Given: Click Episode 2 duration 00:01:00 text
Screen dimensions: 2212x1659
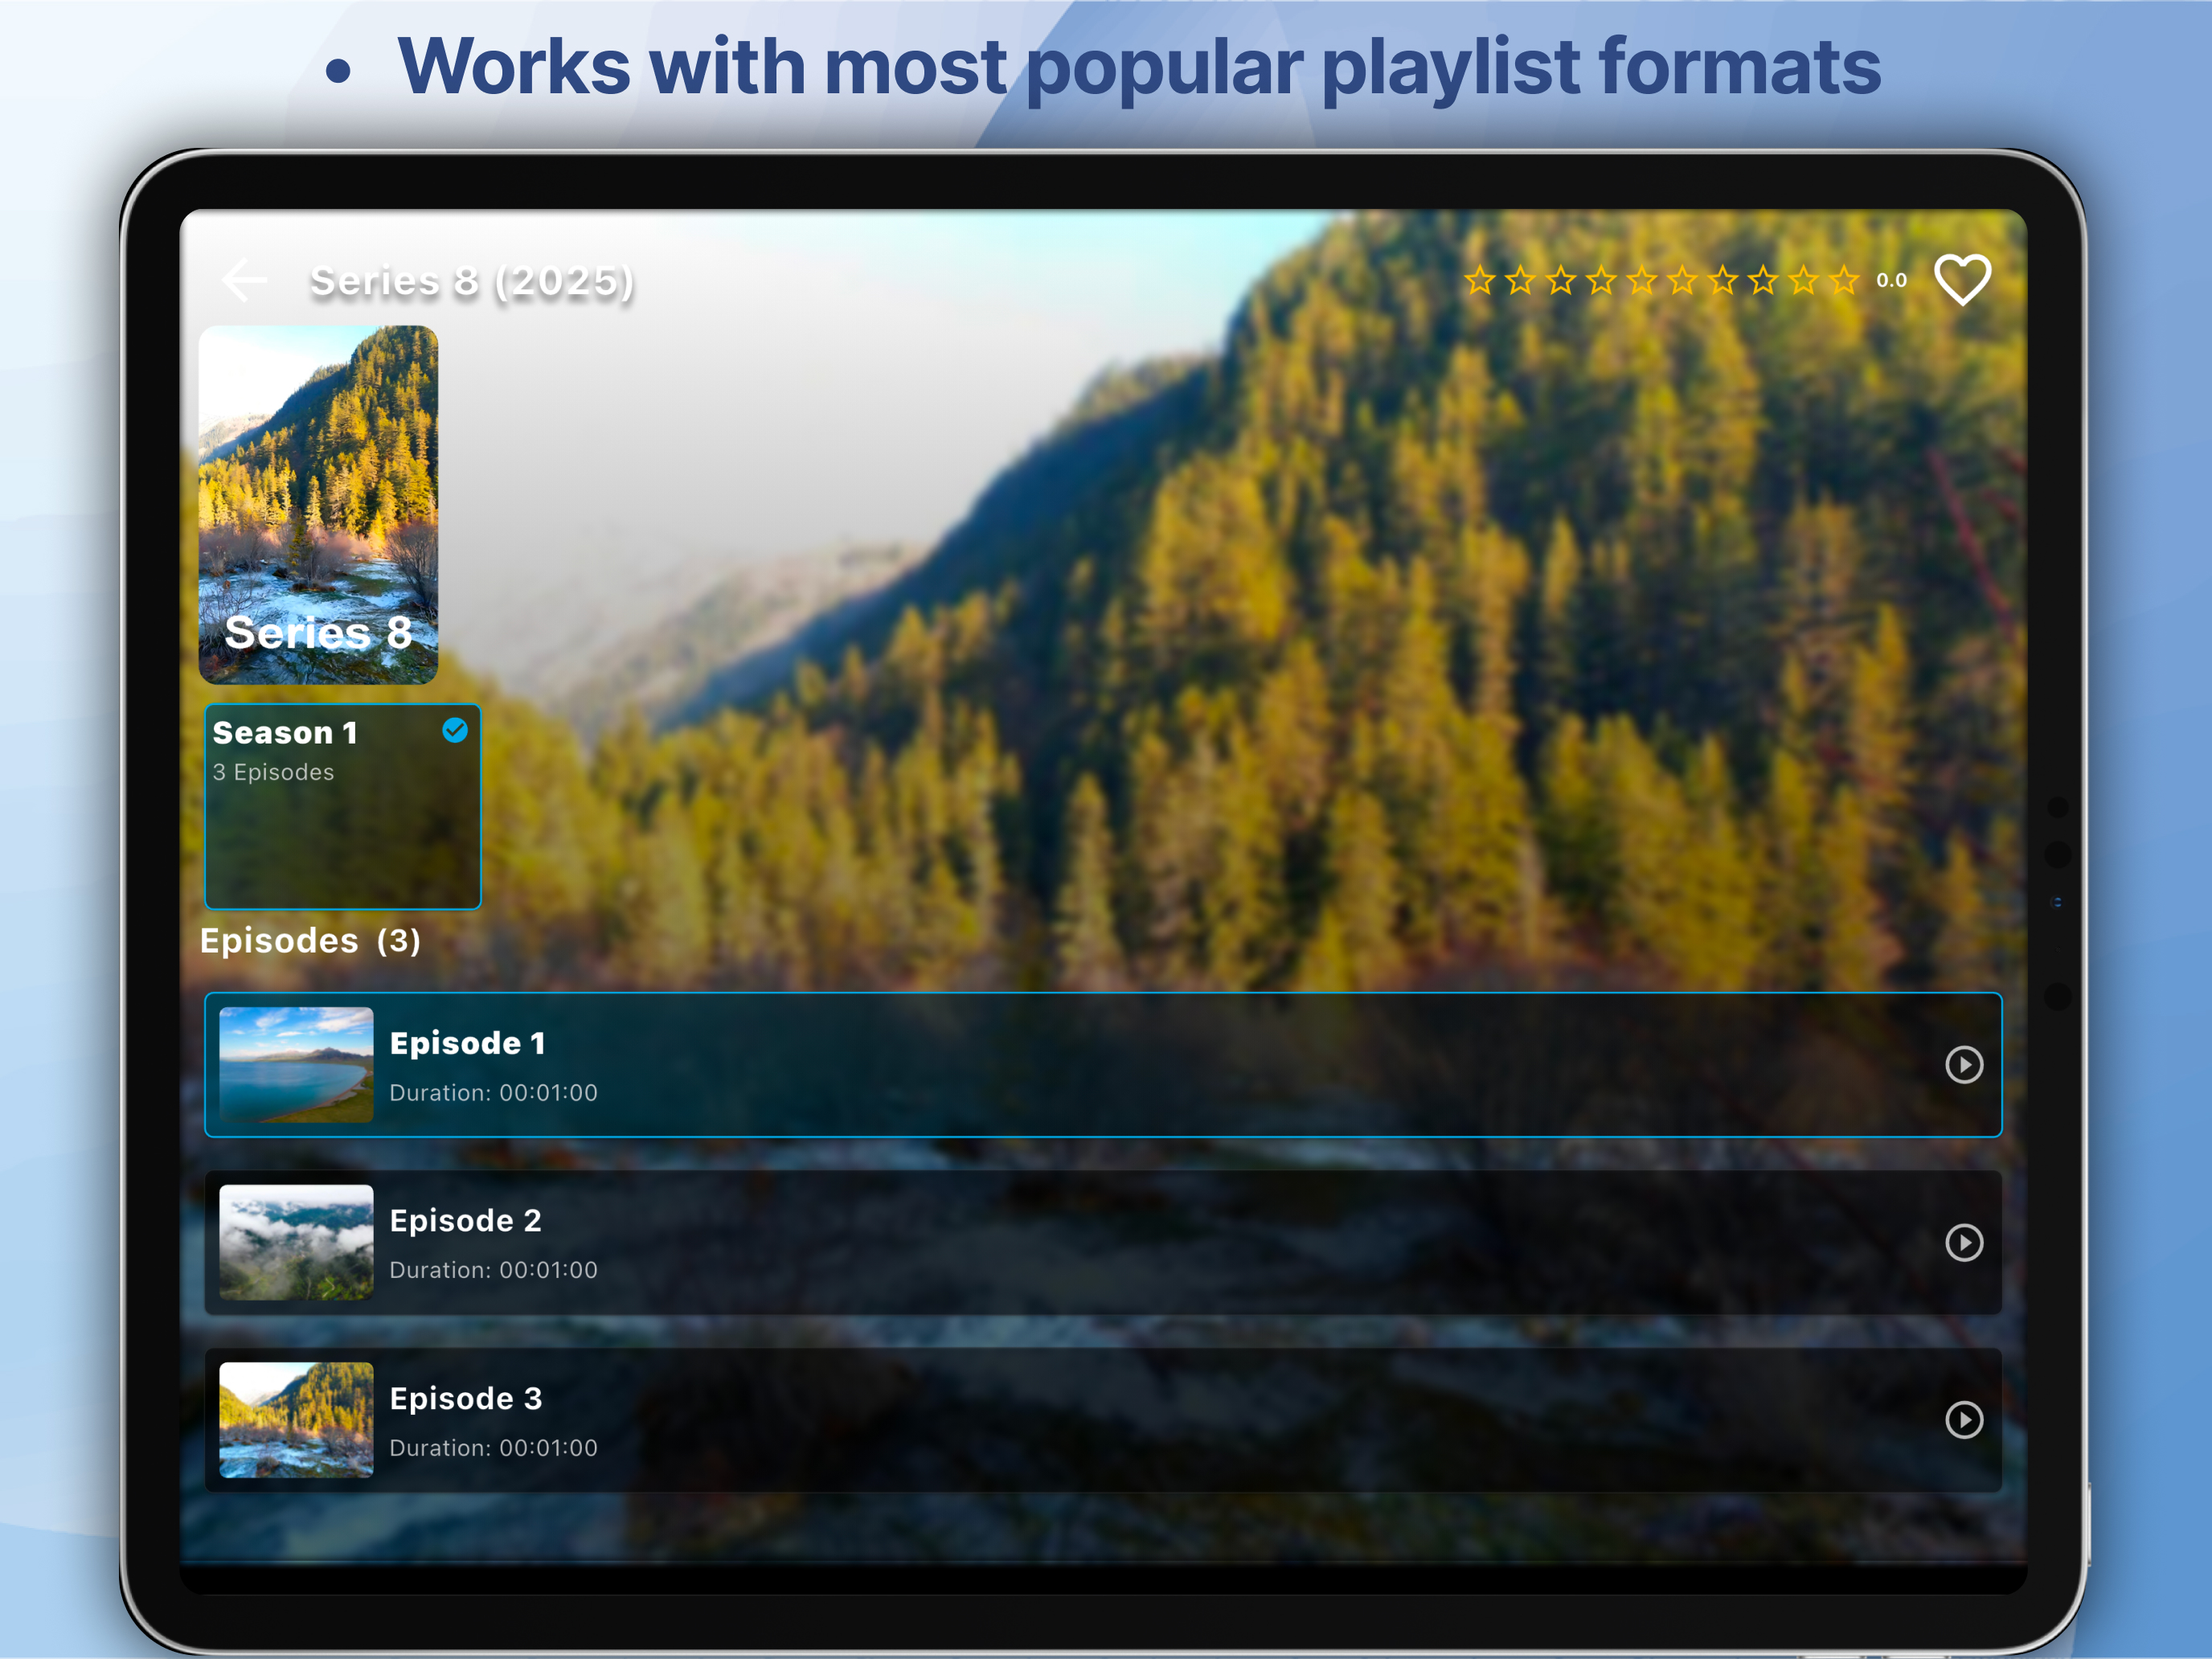Looking at the screenshot, I should [494, 1270].
